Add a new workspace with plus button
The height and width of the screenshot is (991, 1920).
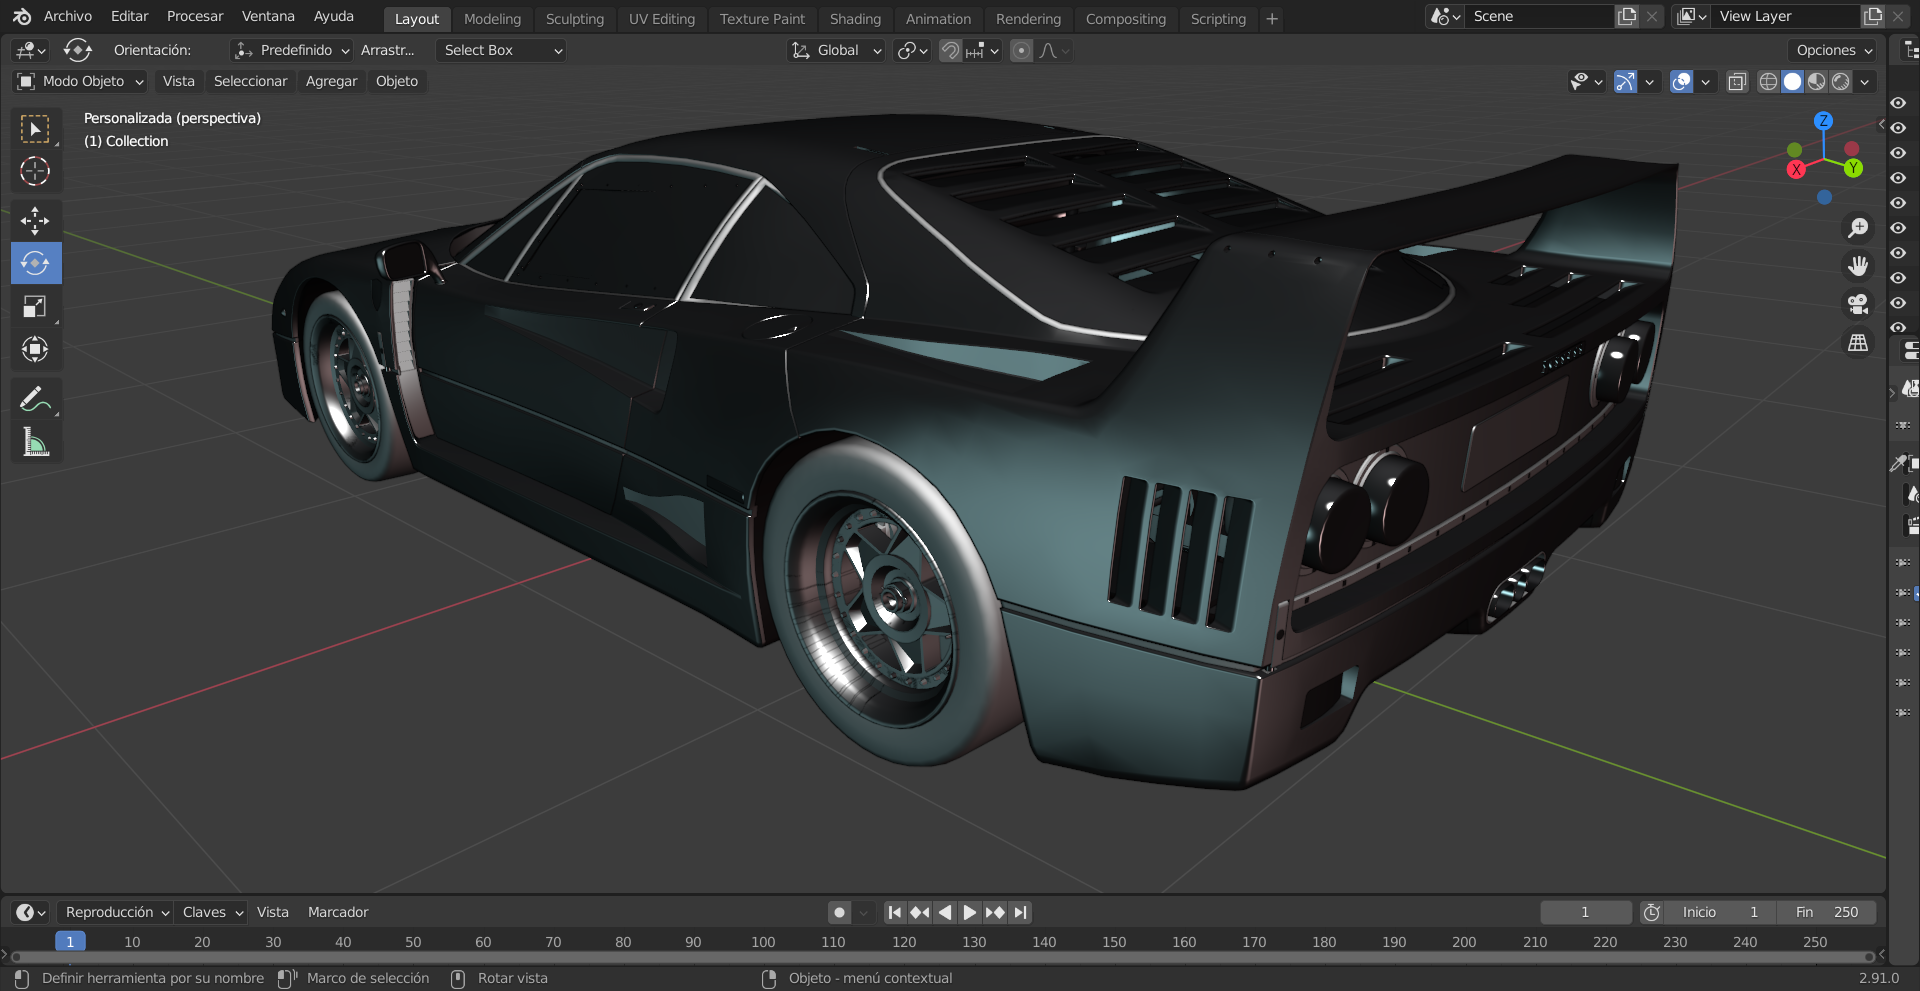[x=1272, y=19]
